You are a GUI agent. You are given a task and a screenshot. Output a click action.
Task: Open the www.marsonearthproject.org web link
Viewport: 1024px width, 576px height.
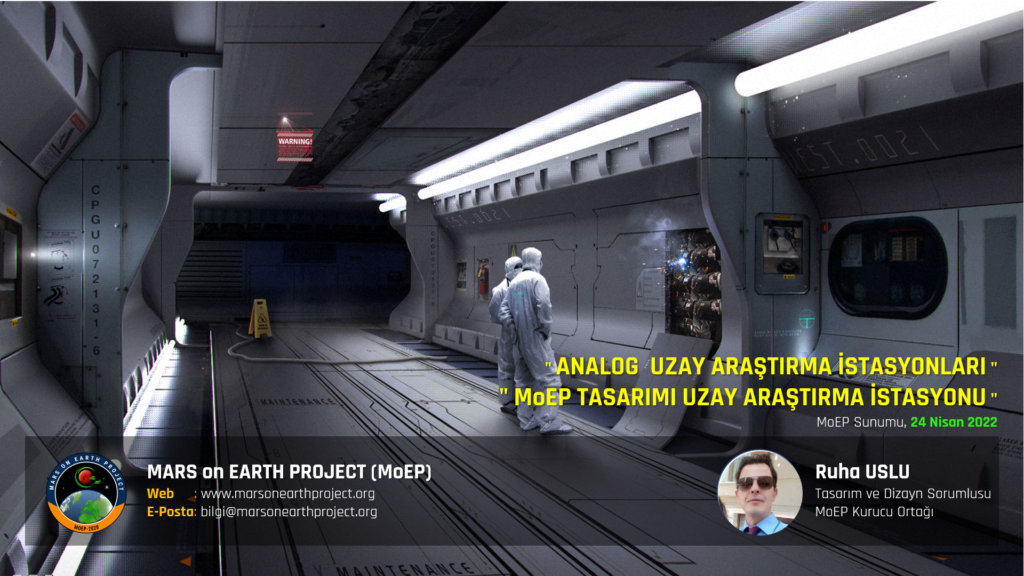(x=288, y=493)
